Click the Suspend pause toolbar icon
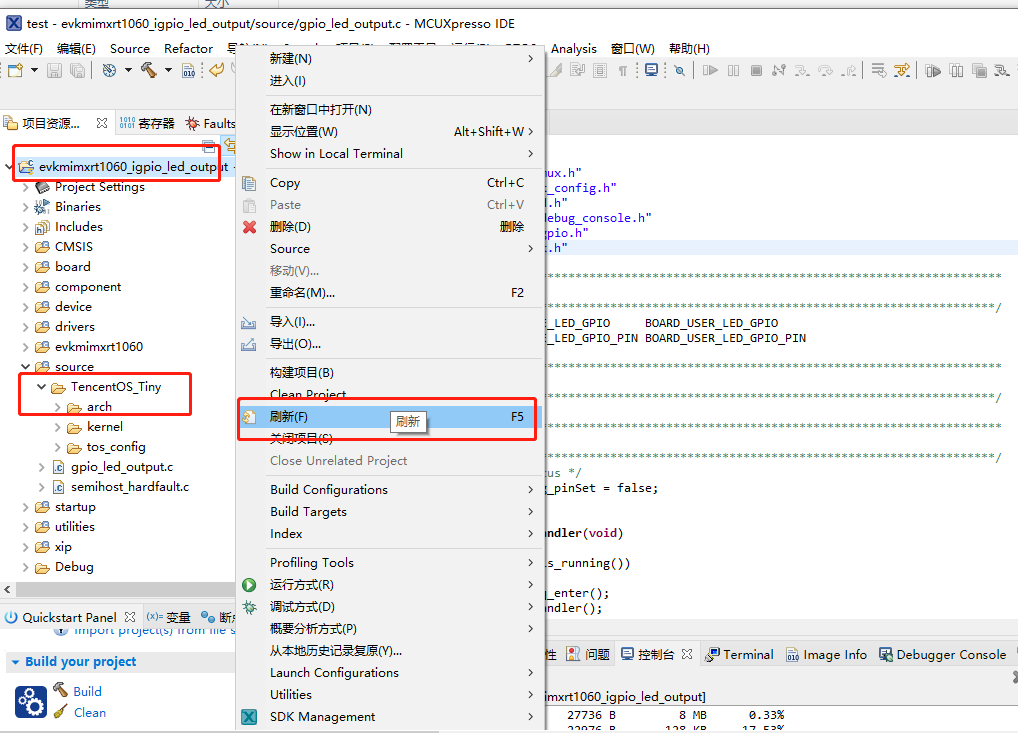 pyautogui.click(x=734, y=70)
